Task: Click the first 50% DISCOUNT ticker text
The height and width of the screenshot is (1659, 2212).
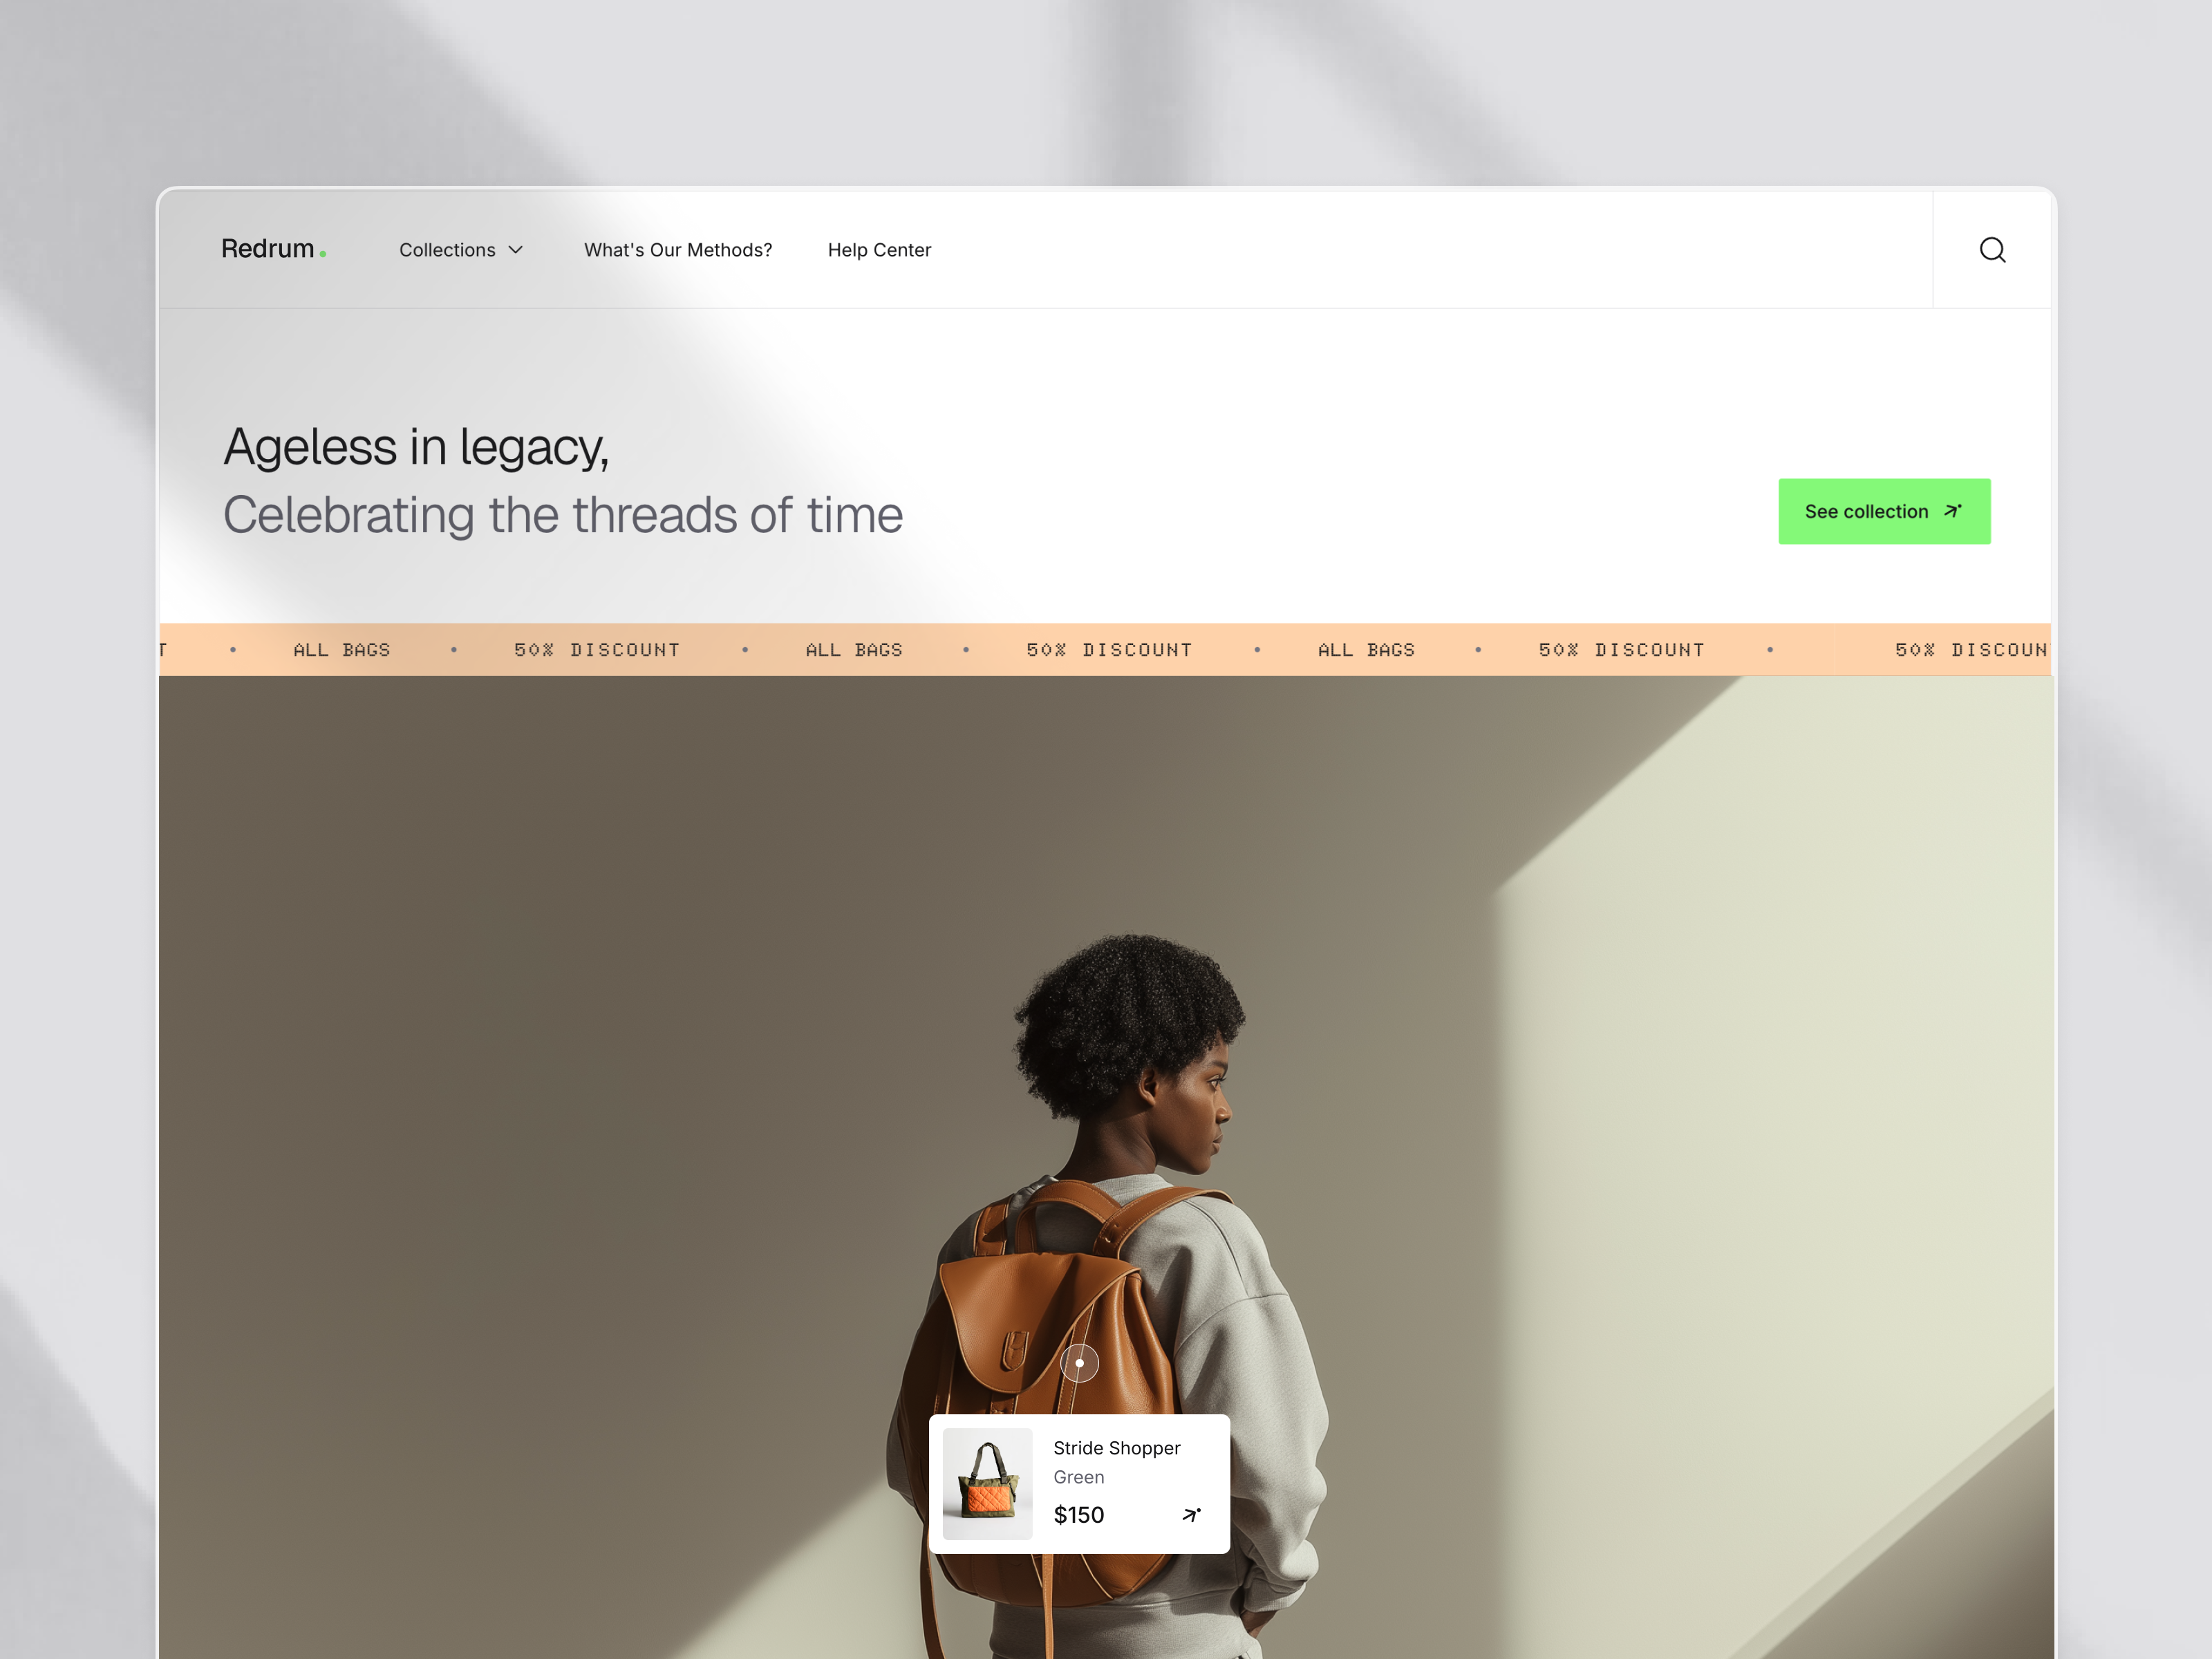Action: (597, 650)
